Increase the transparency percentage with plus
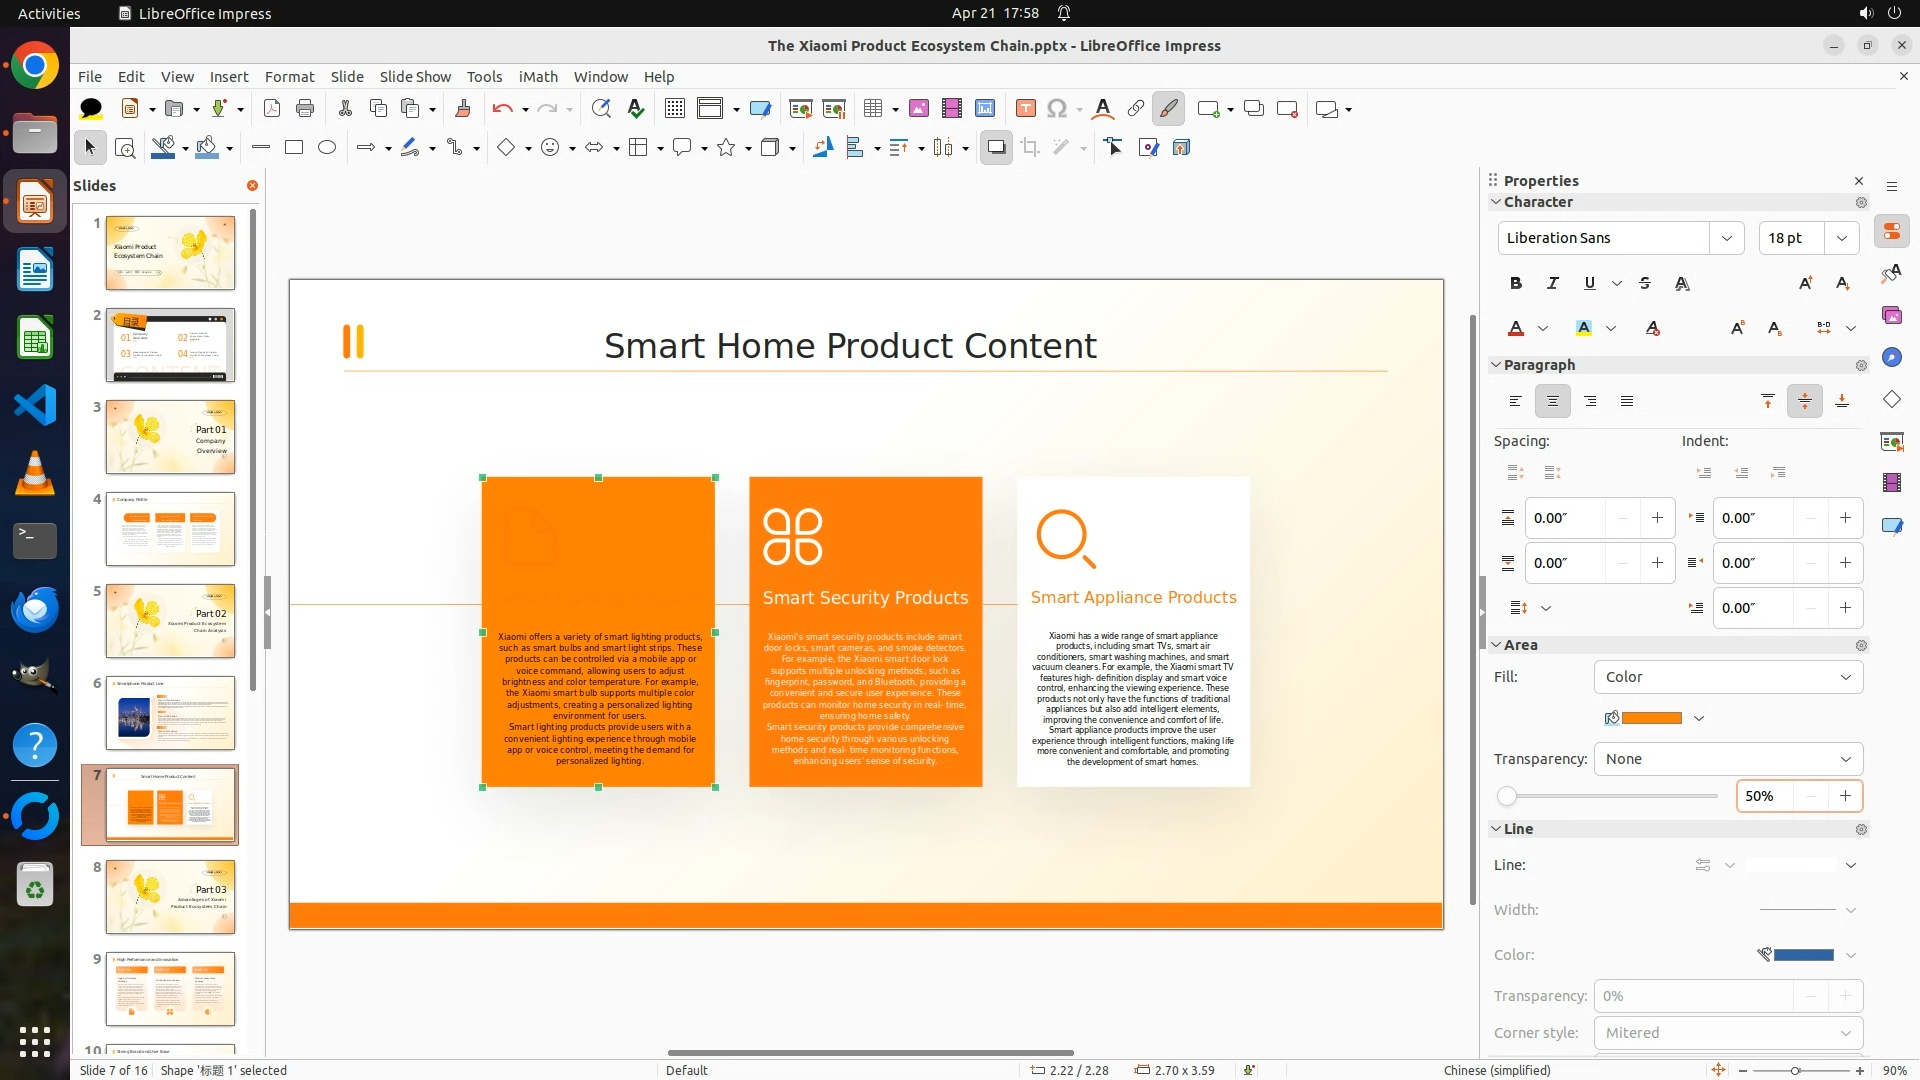 (1845, 796)
